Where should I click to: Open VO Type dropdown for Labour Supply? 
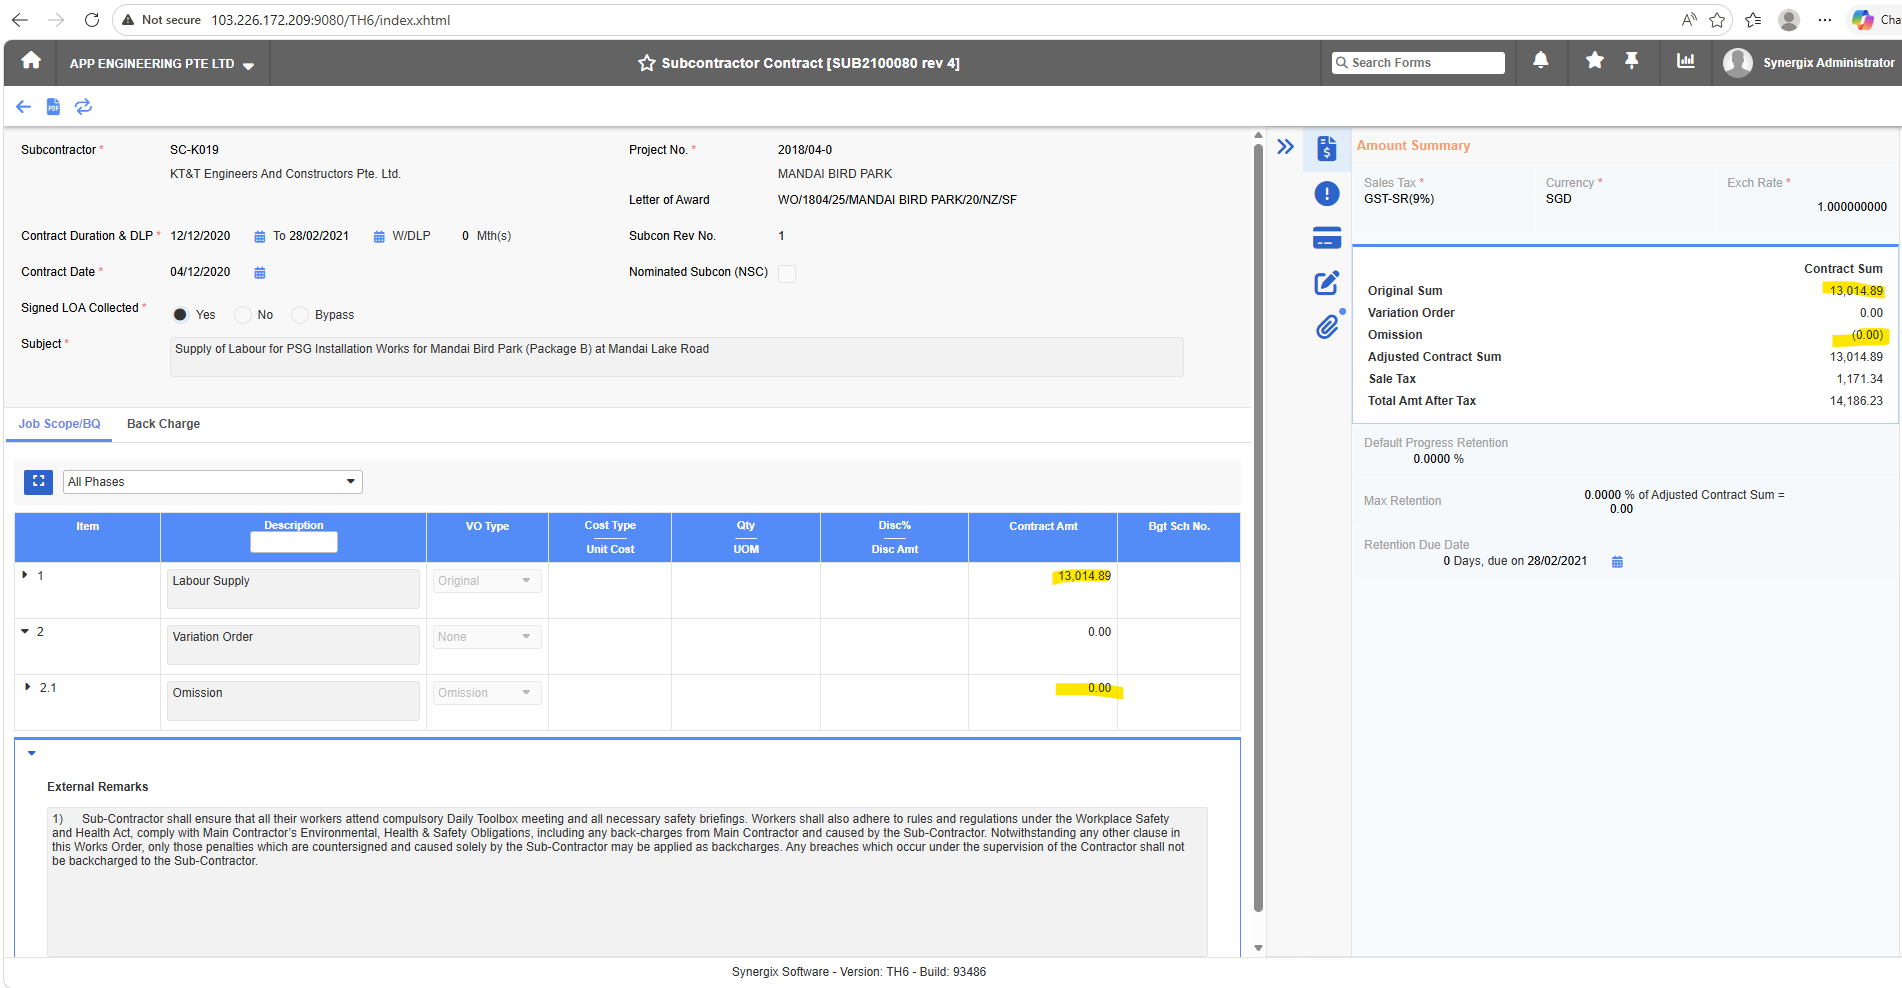tap(487, 581)
